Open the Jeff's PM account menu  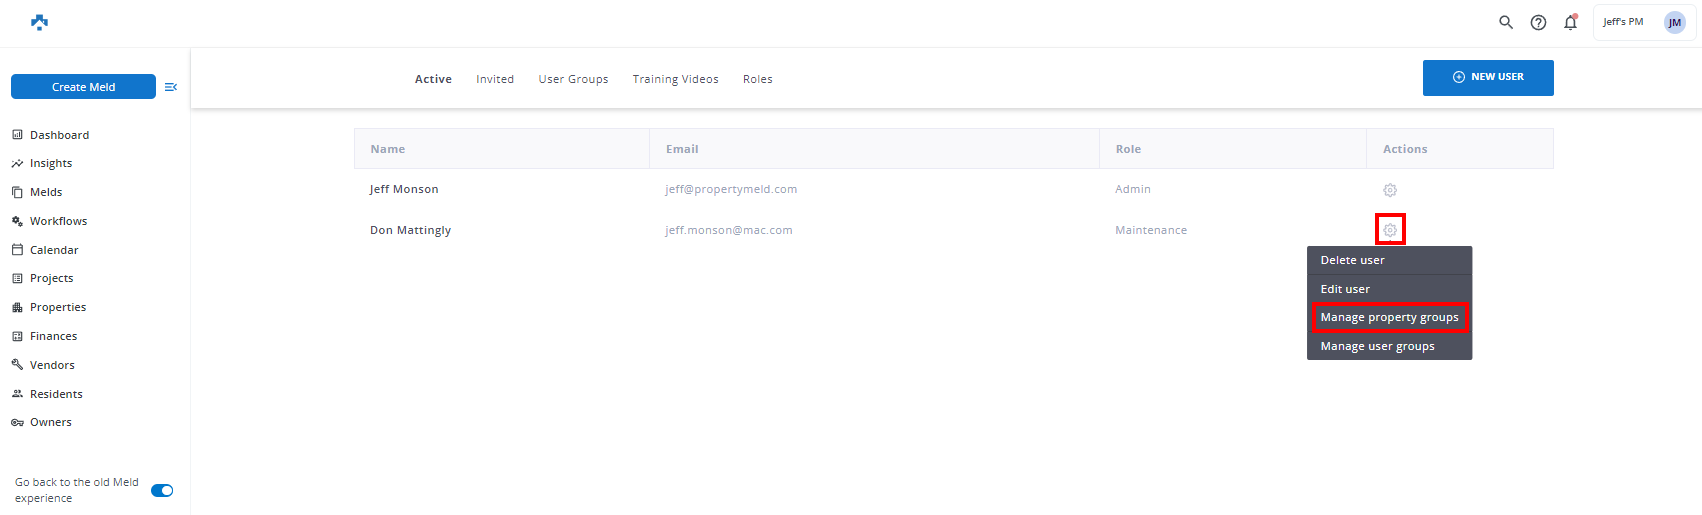[1623, 22]
